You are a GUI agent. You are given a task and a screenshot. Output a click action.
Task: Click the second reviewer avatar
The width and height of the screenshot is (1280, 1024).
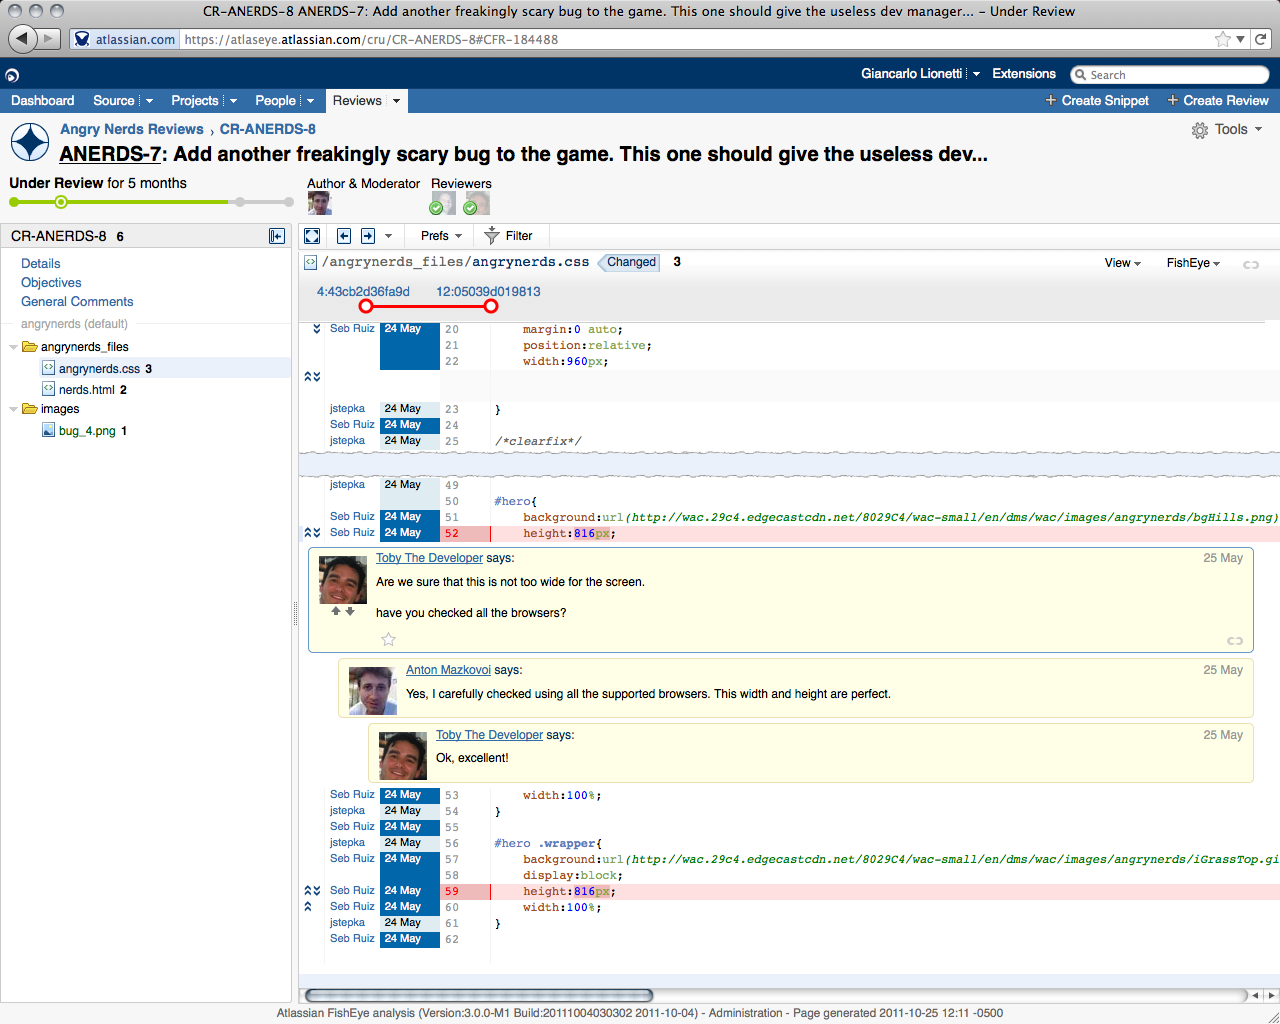[x=477, y=203]
